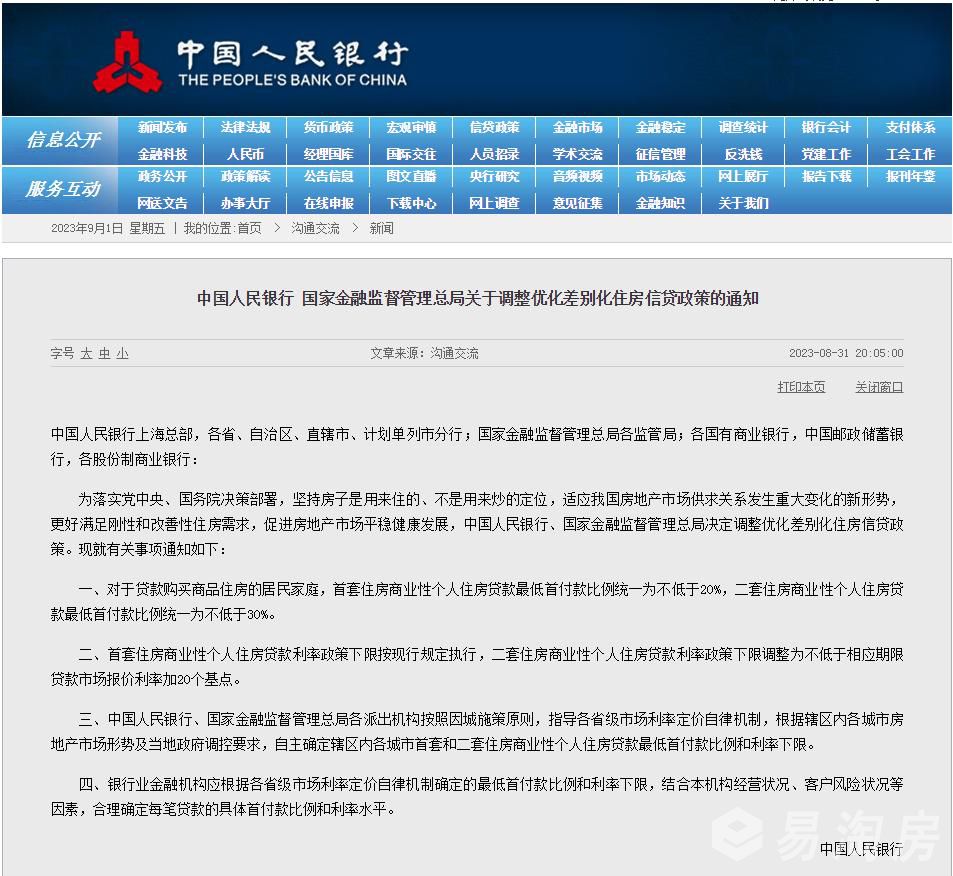The image size is (953, 876).
Task: Go to the 调查统计 section
Action: coord(743,127)
